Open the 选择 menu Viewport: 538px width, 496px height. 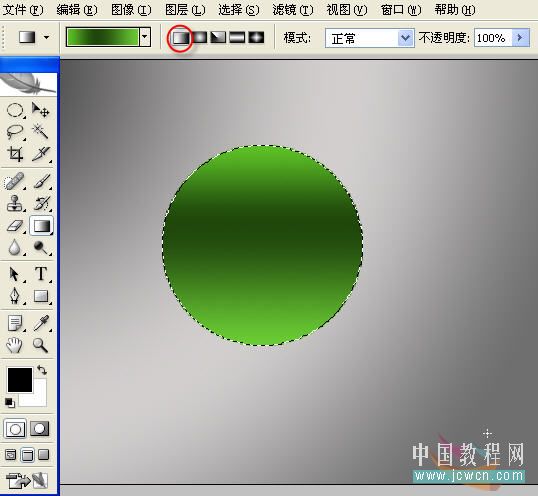239,10
